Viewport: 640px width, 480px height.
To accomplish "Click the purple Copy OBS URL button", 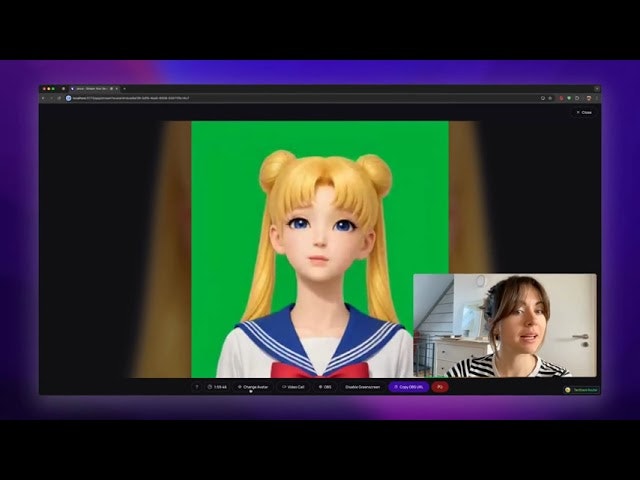I will tap(409, 387).
